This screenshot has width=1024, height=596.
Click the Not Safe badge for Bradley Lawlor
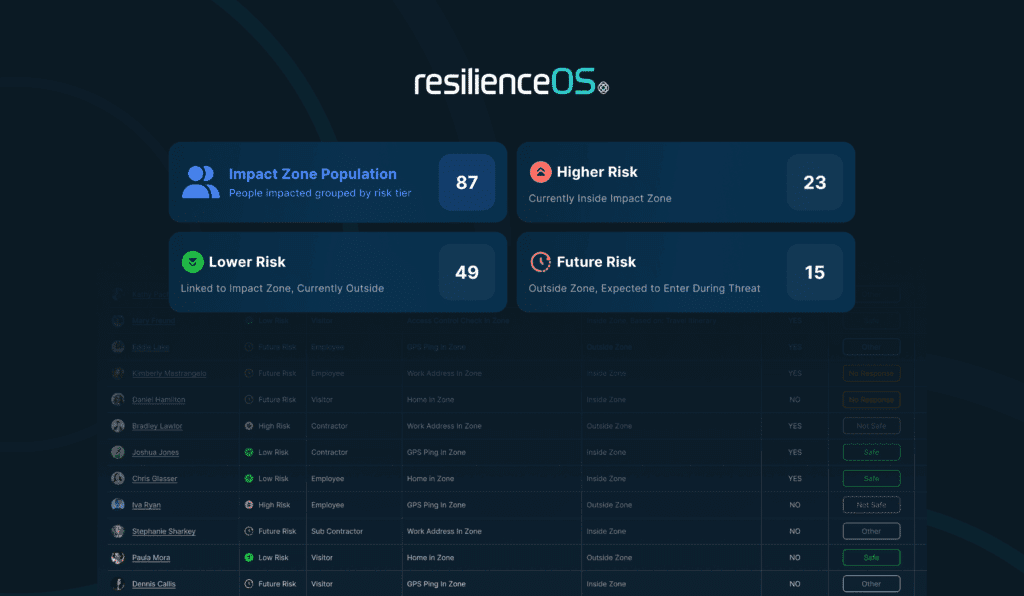tap(871, 426)
